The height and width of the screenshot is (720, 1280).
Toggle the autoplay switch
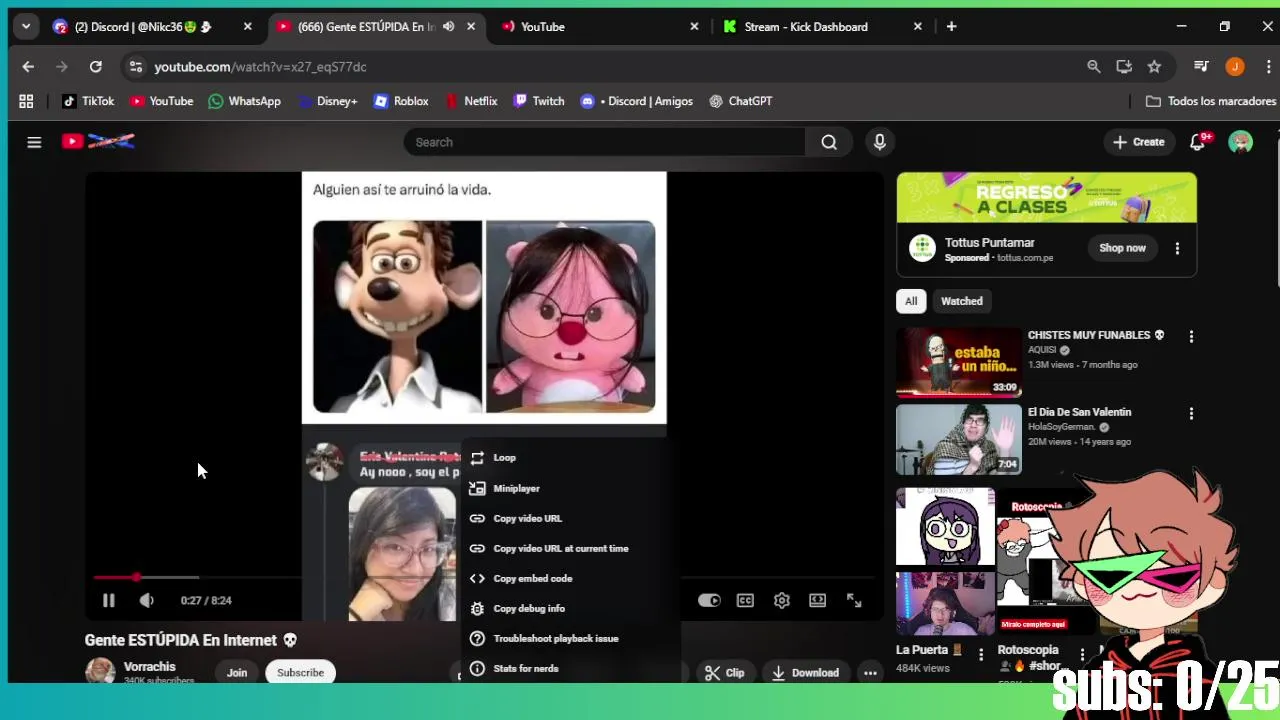click(709, 600)
